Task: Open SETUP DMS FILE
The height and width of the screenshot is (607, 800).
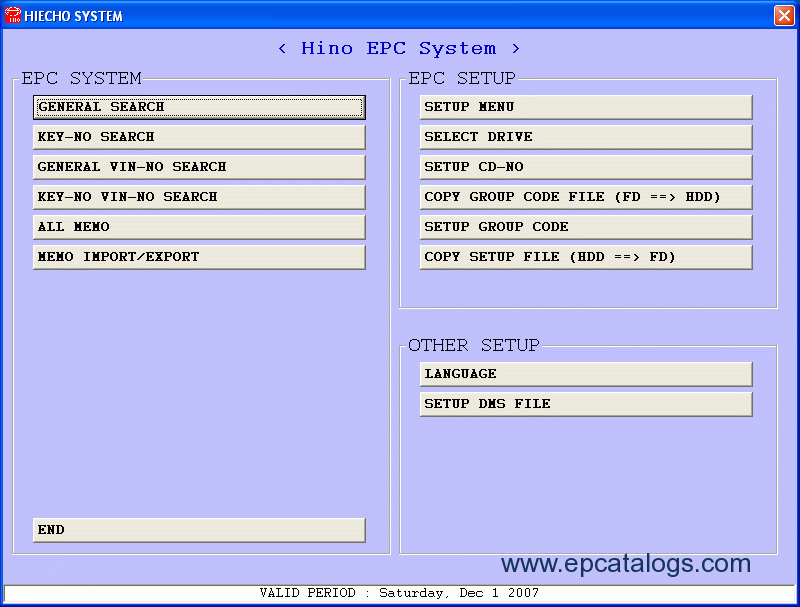Action: click(586, 404)
